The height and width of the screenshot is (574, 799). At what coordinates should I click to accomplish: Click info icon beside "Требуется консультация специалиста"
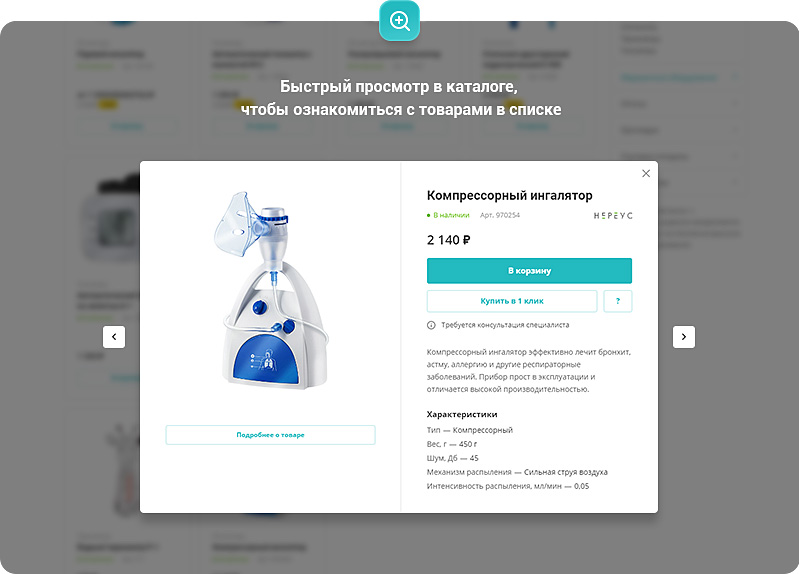(431, 325)
